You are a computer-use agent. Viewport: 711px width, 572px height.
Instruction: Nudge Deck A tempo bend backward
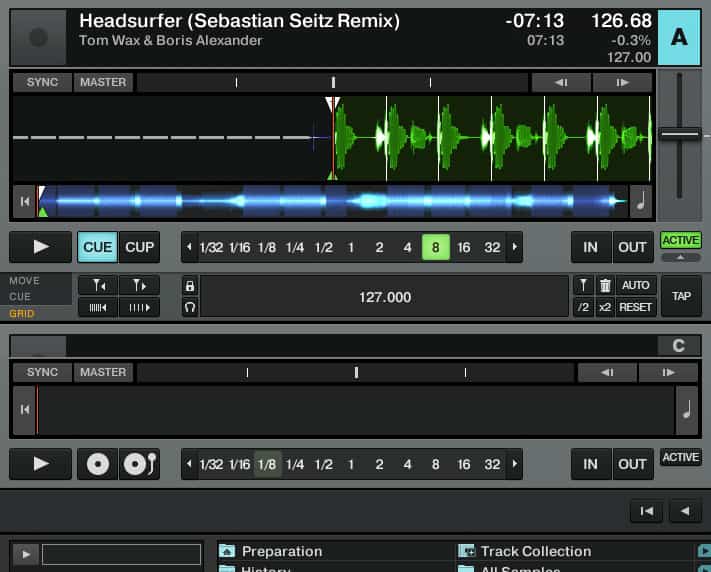(x=561, y=83)
